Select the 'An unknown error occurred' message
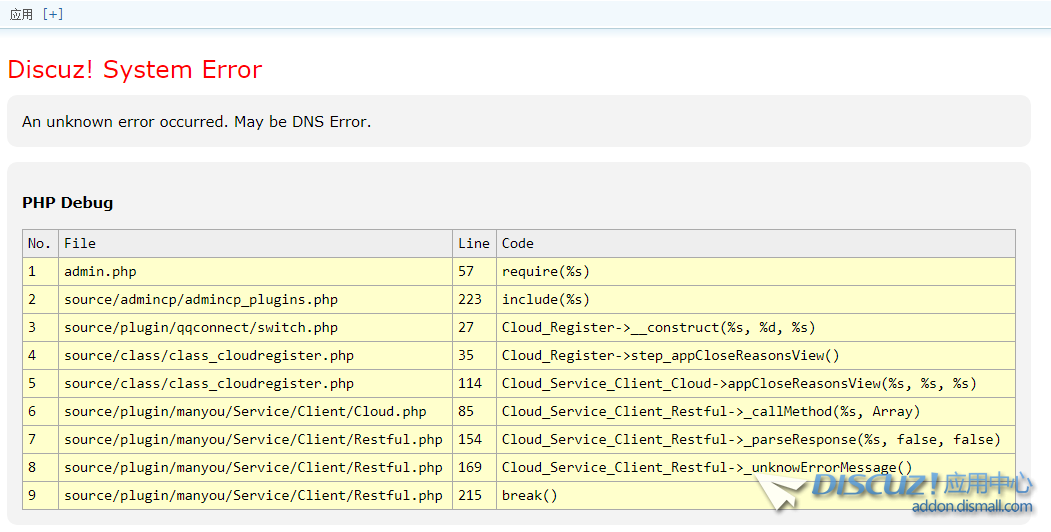1051x532 pixels. (x=196, y=121)
